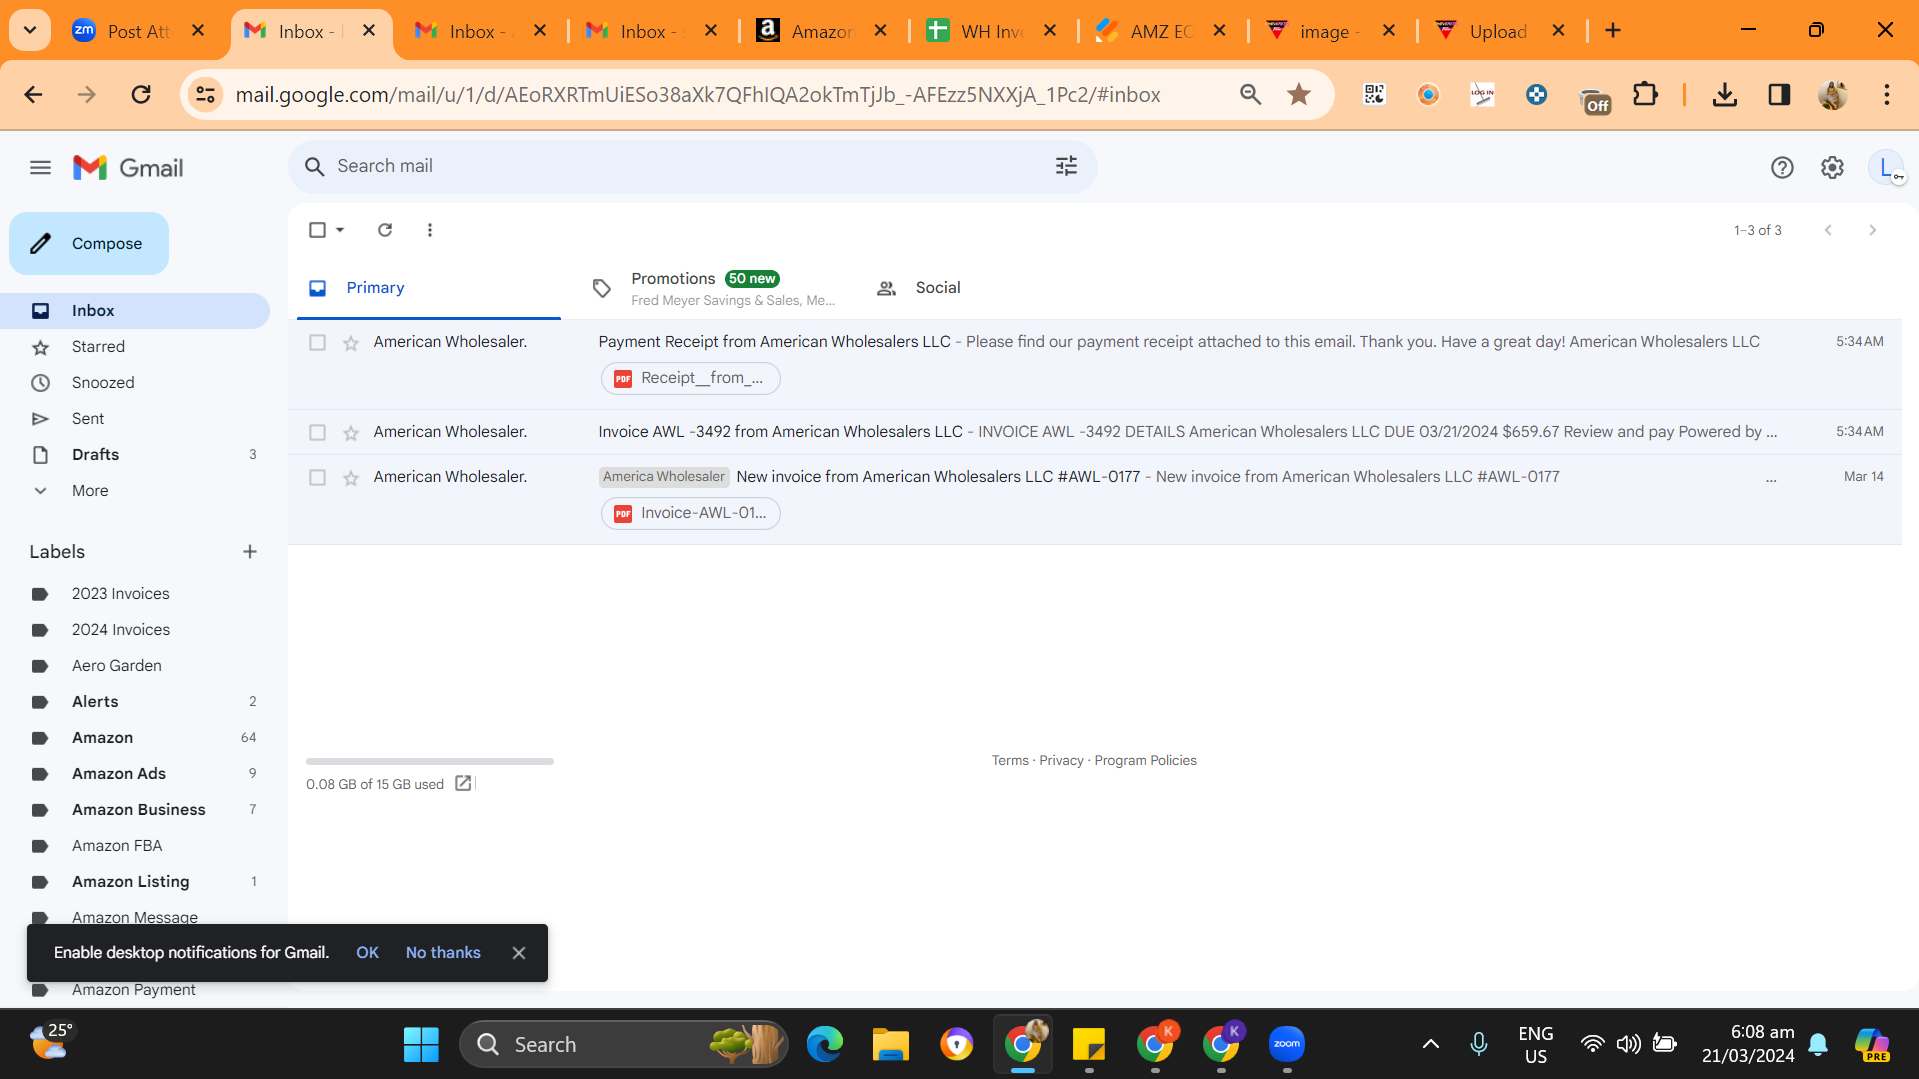
Task: Open the Terms link
Action: pos(1010,761)
